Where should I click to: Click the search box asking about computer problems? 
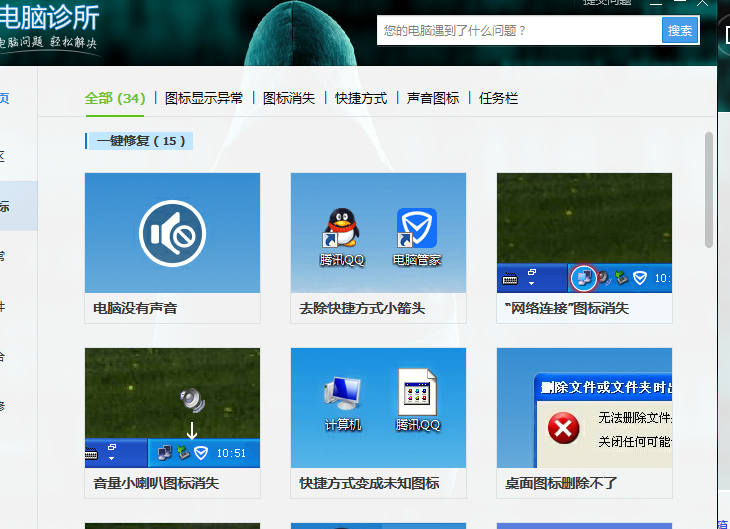click(x=519, y=31)
